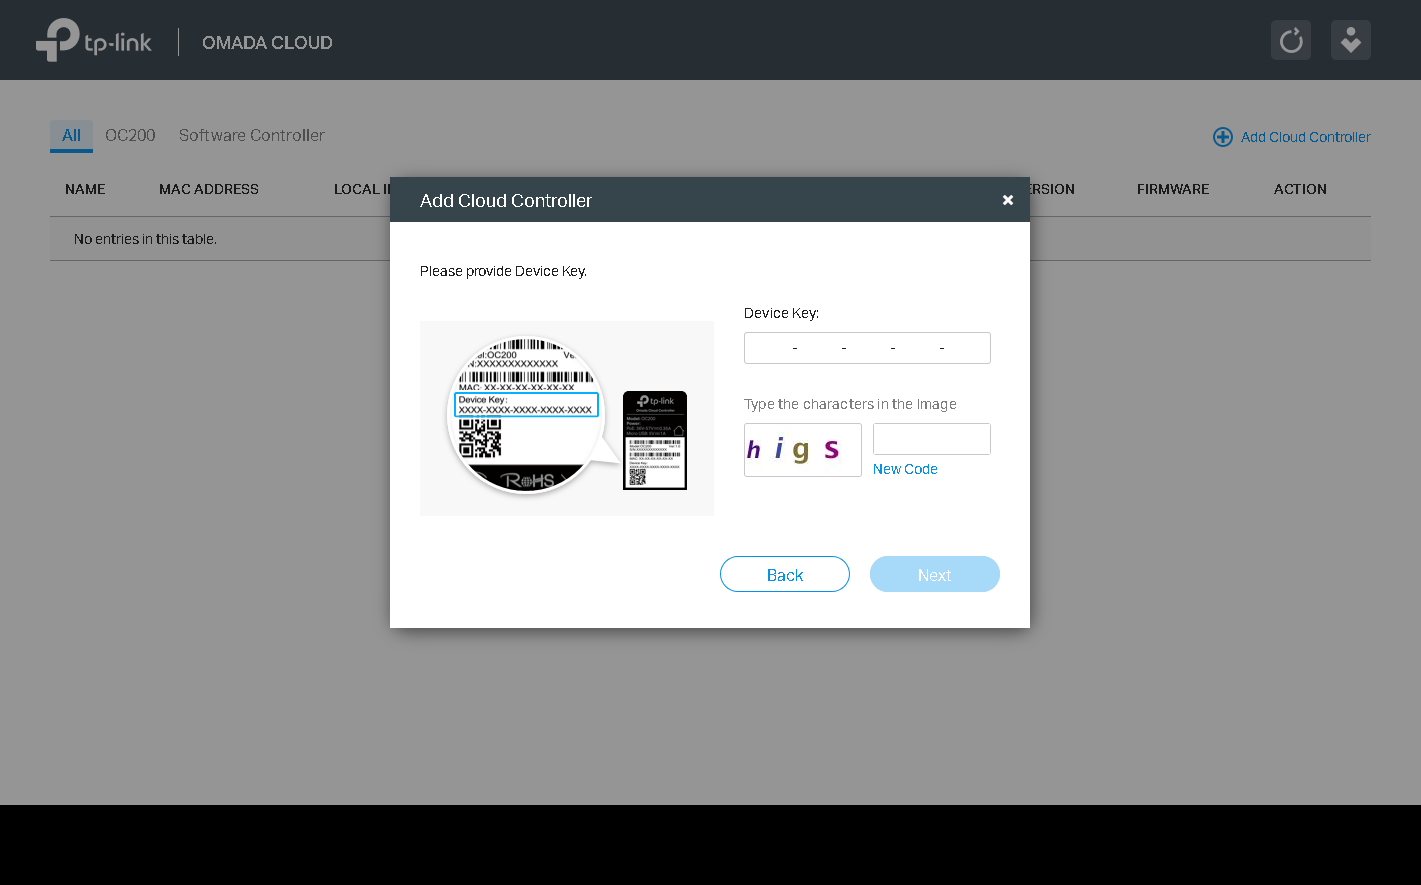Viewport: 1421px width, 885px height.
Task: Click the Next button
Action: 935,574
